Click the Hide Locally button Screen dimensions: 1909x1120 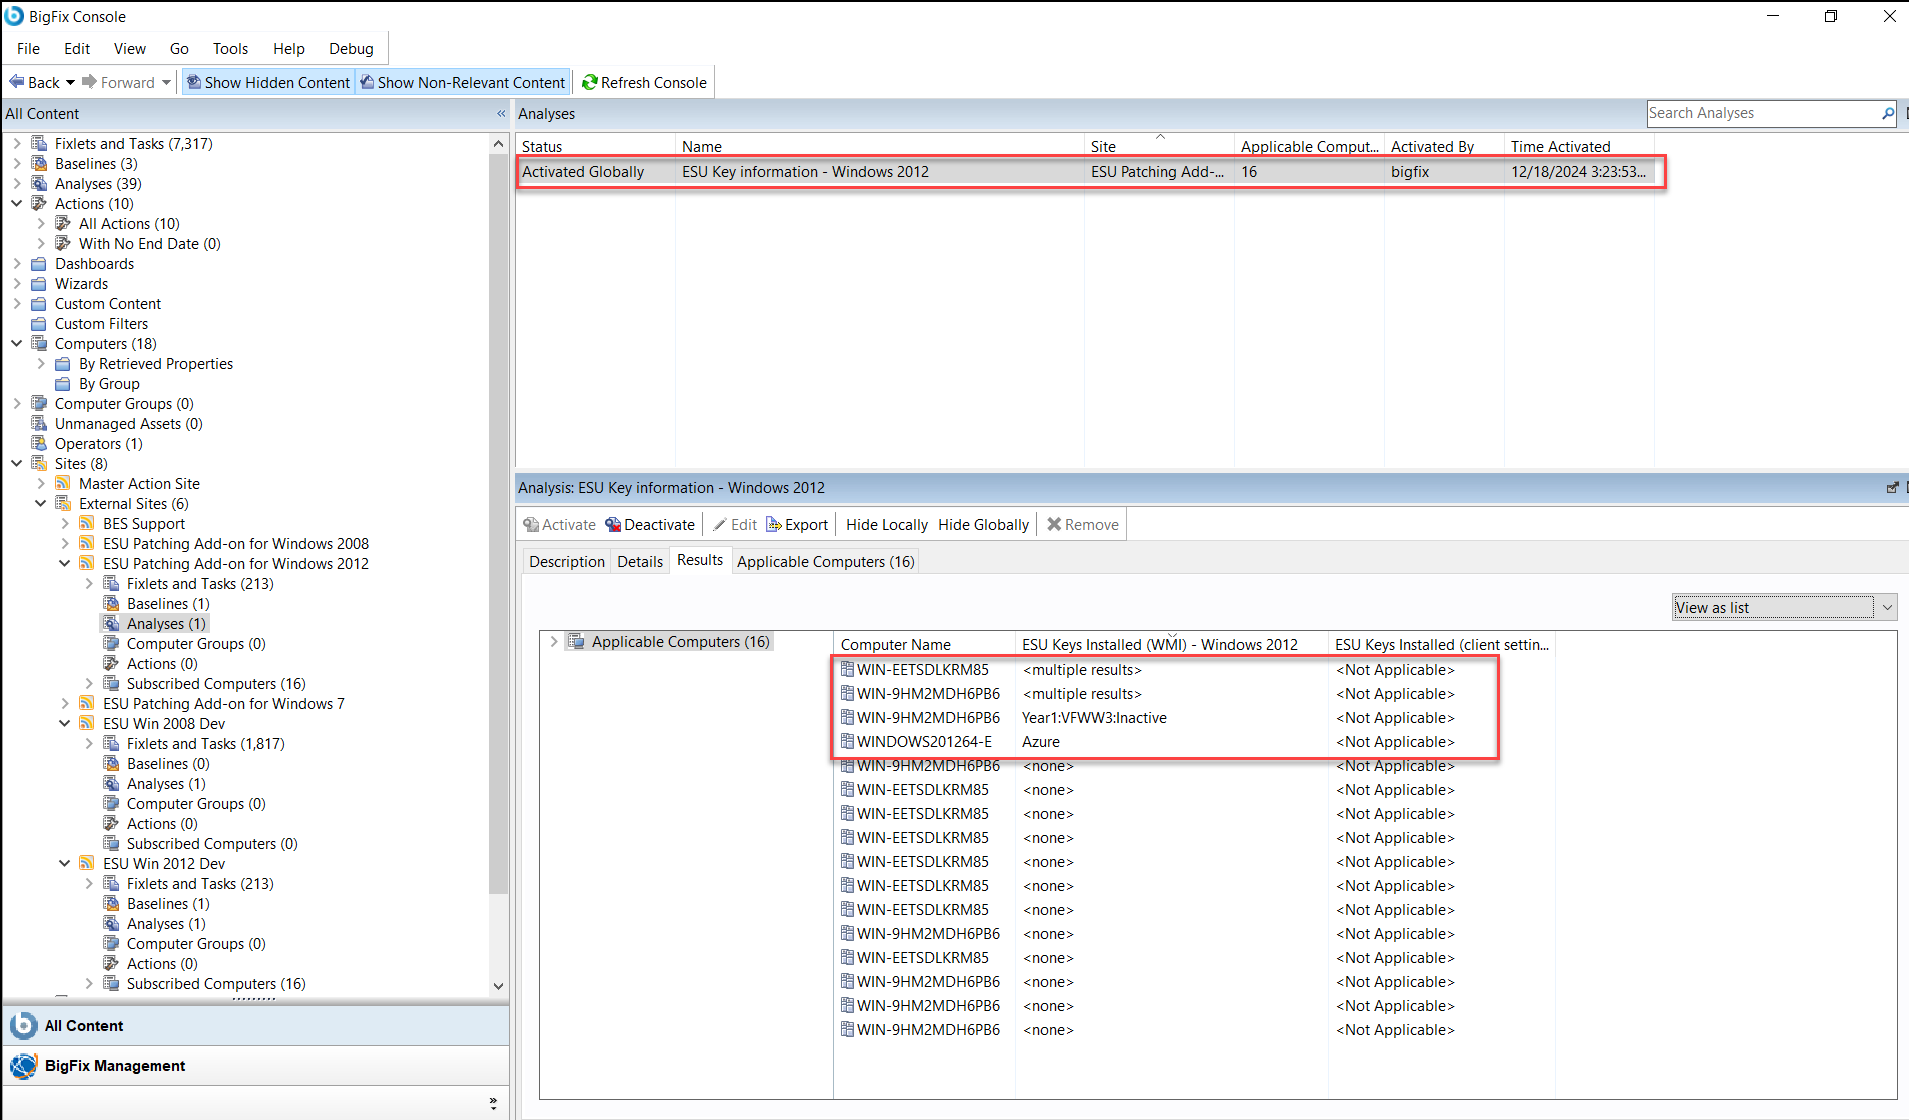[x=887, y=525]
